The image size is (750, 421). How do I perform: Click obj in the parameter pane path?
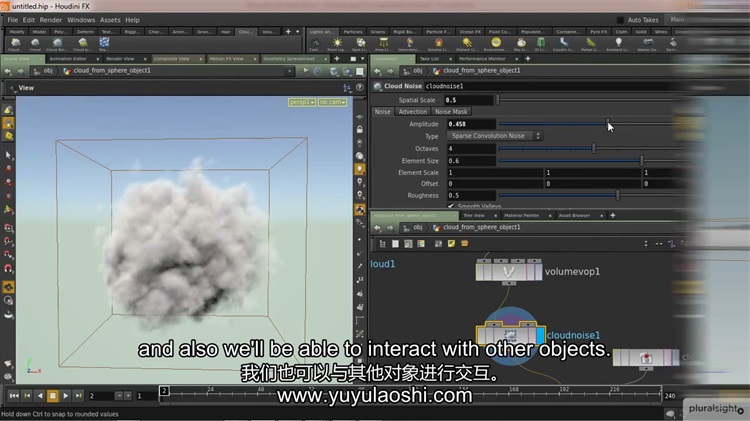coord(418,71)
